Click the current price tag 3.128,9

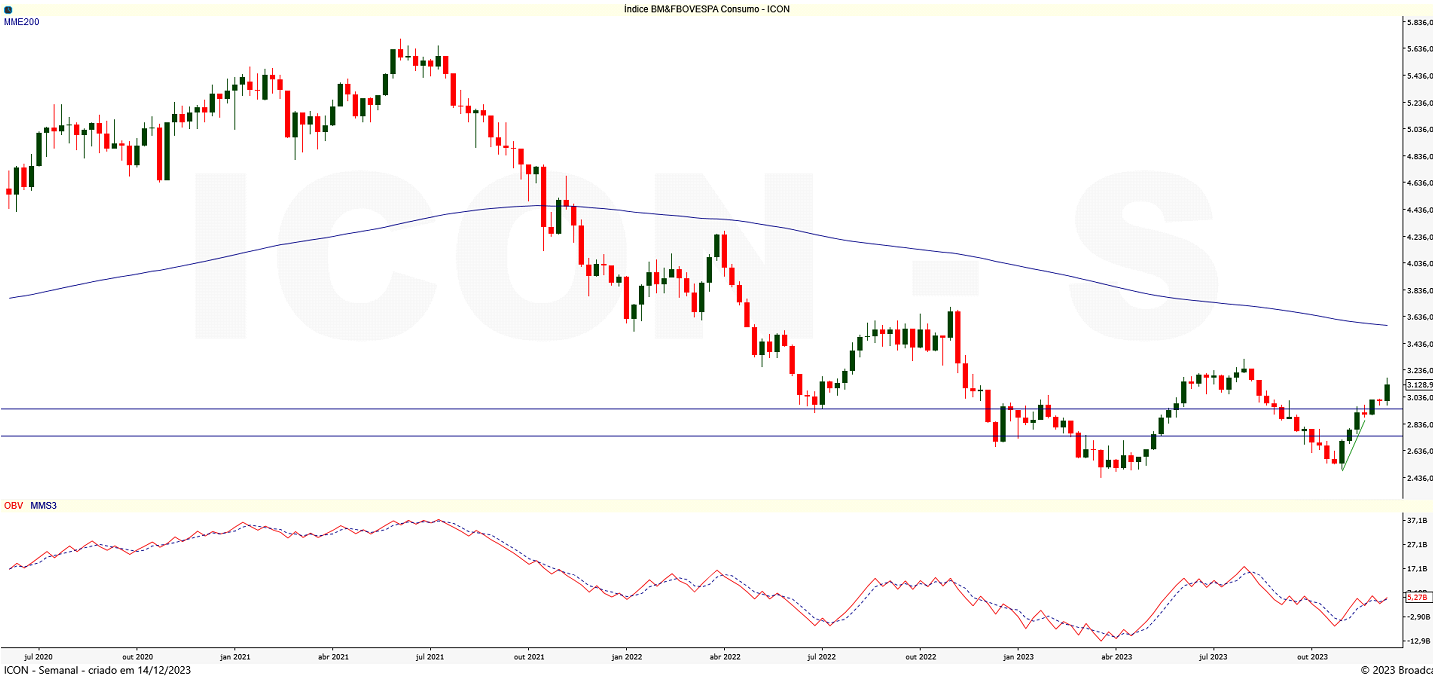[1419, 385]
